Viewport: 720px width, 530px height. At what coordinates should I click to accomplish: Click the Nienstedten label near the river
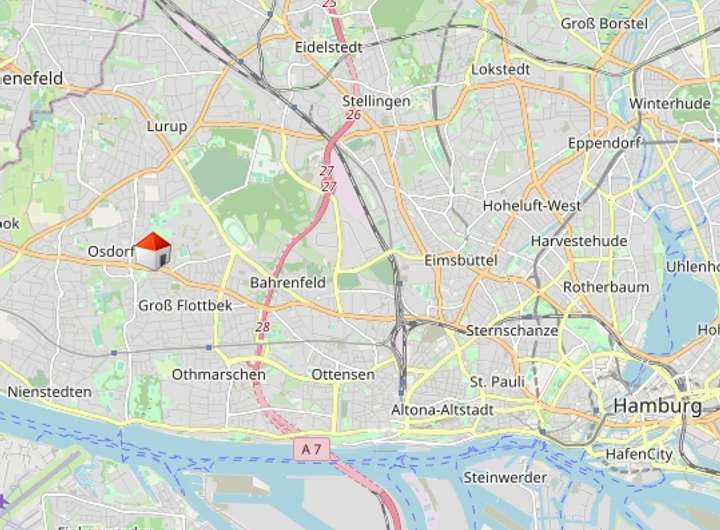coord(50,392)
